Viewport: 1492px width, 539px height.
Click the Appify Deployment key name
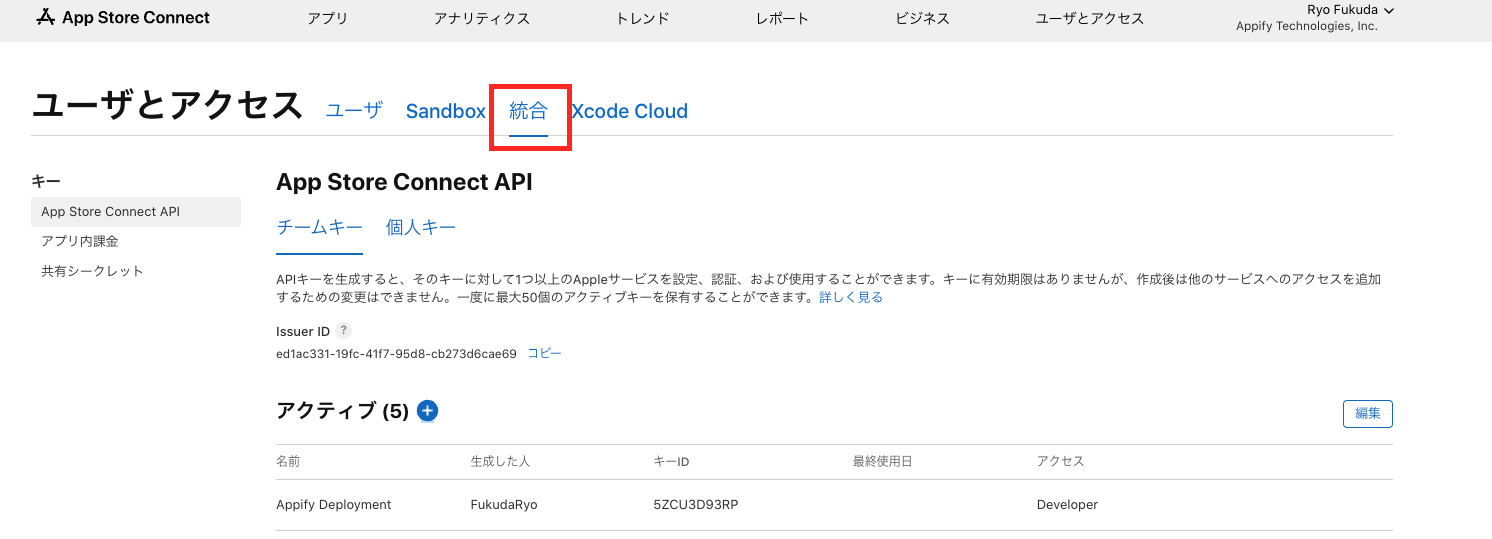point(334,505)
